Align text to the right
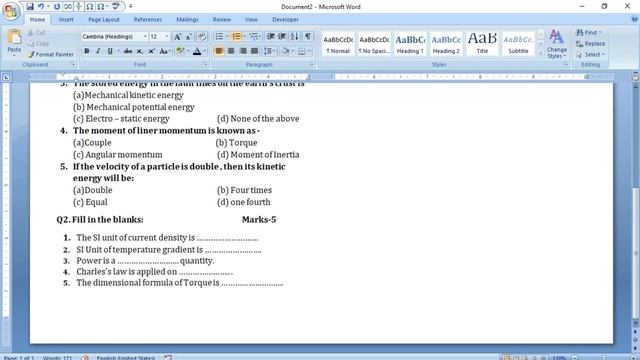The image size is (640, 360). click(x=243, y=51)
